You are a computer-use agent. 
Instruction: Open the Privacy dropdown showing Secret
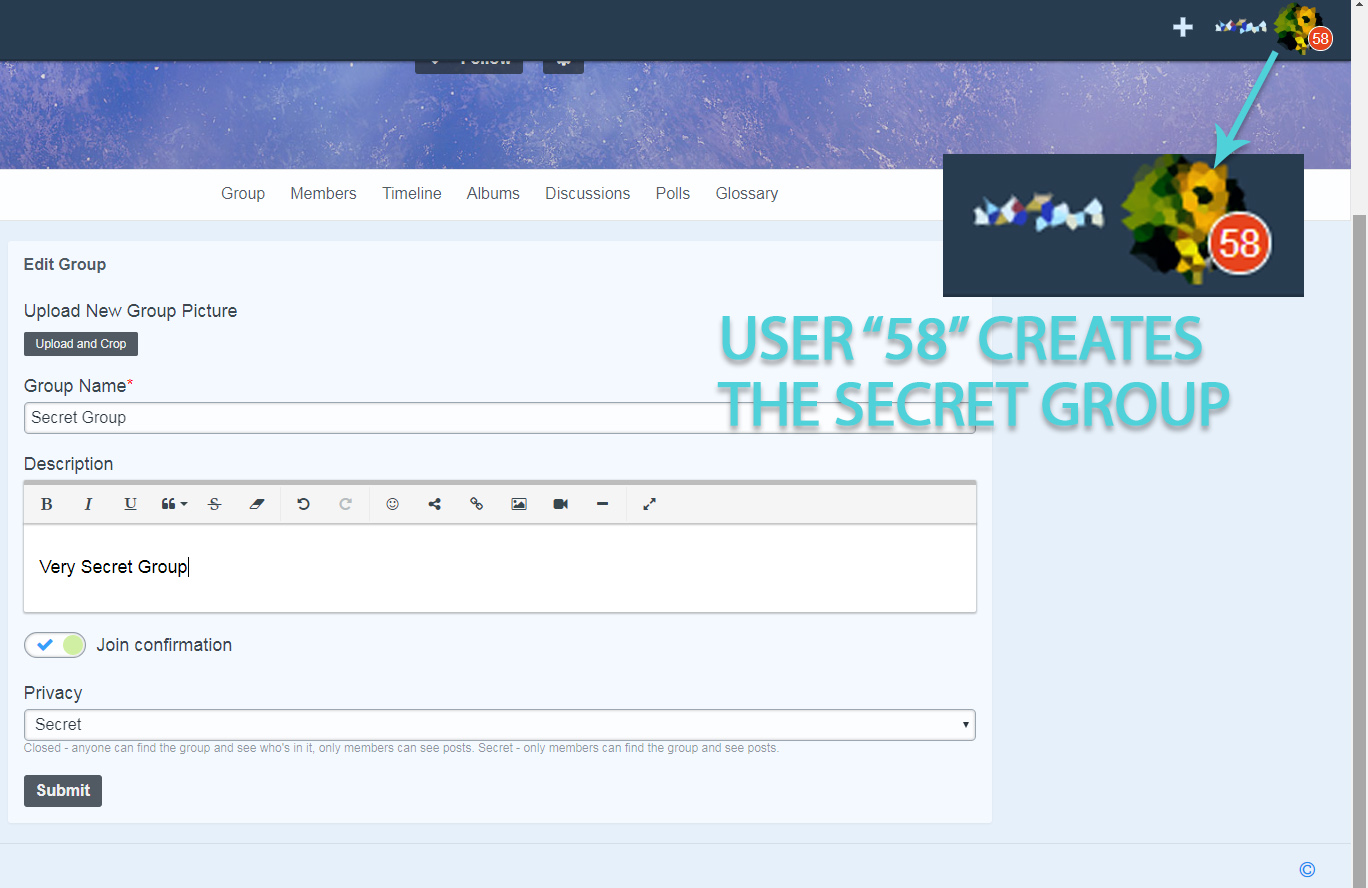[x=499, y=724]
